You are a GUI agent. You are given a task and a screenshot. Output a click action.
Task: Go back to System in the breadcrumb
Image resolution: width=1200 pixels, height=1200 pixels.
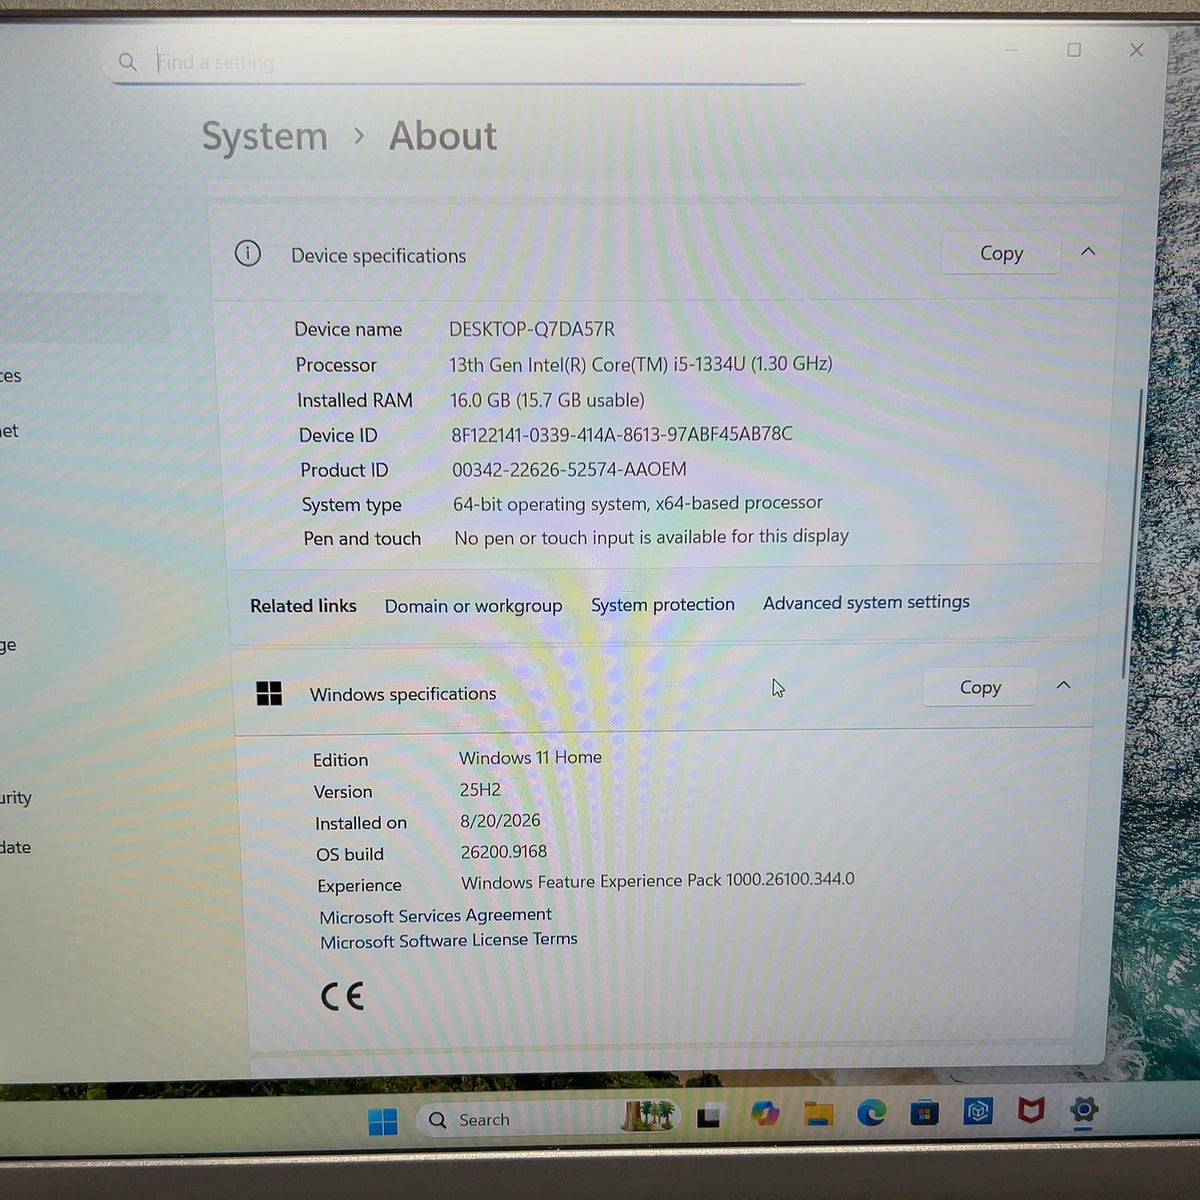click(x=265, y=137)
